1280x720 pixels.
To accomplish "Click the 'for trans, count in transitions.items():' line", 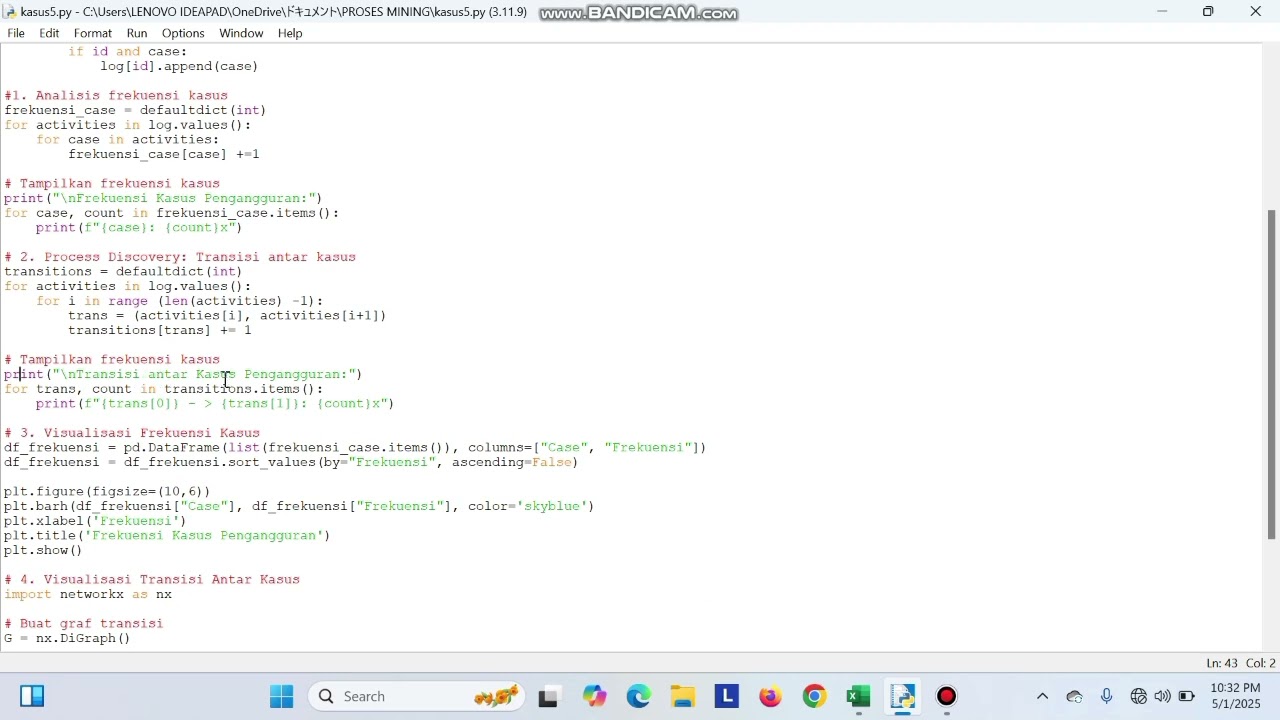I will coord(164,389).
